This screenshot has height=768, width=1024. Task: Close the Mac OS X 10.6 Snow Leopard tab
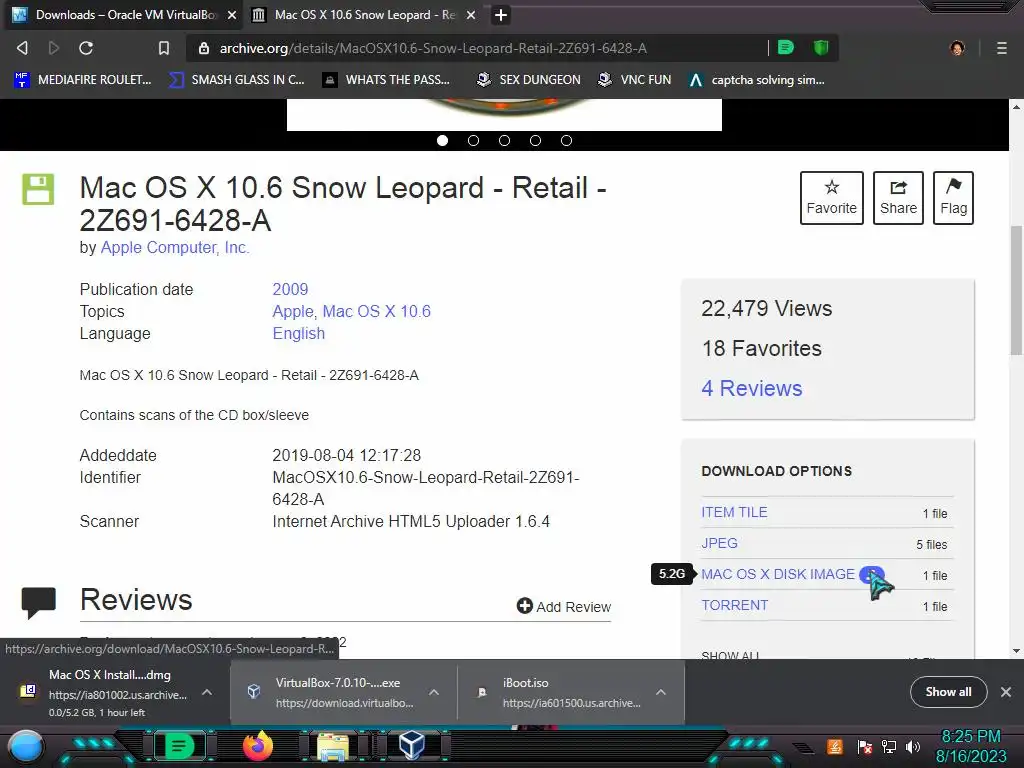[471, 15]
